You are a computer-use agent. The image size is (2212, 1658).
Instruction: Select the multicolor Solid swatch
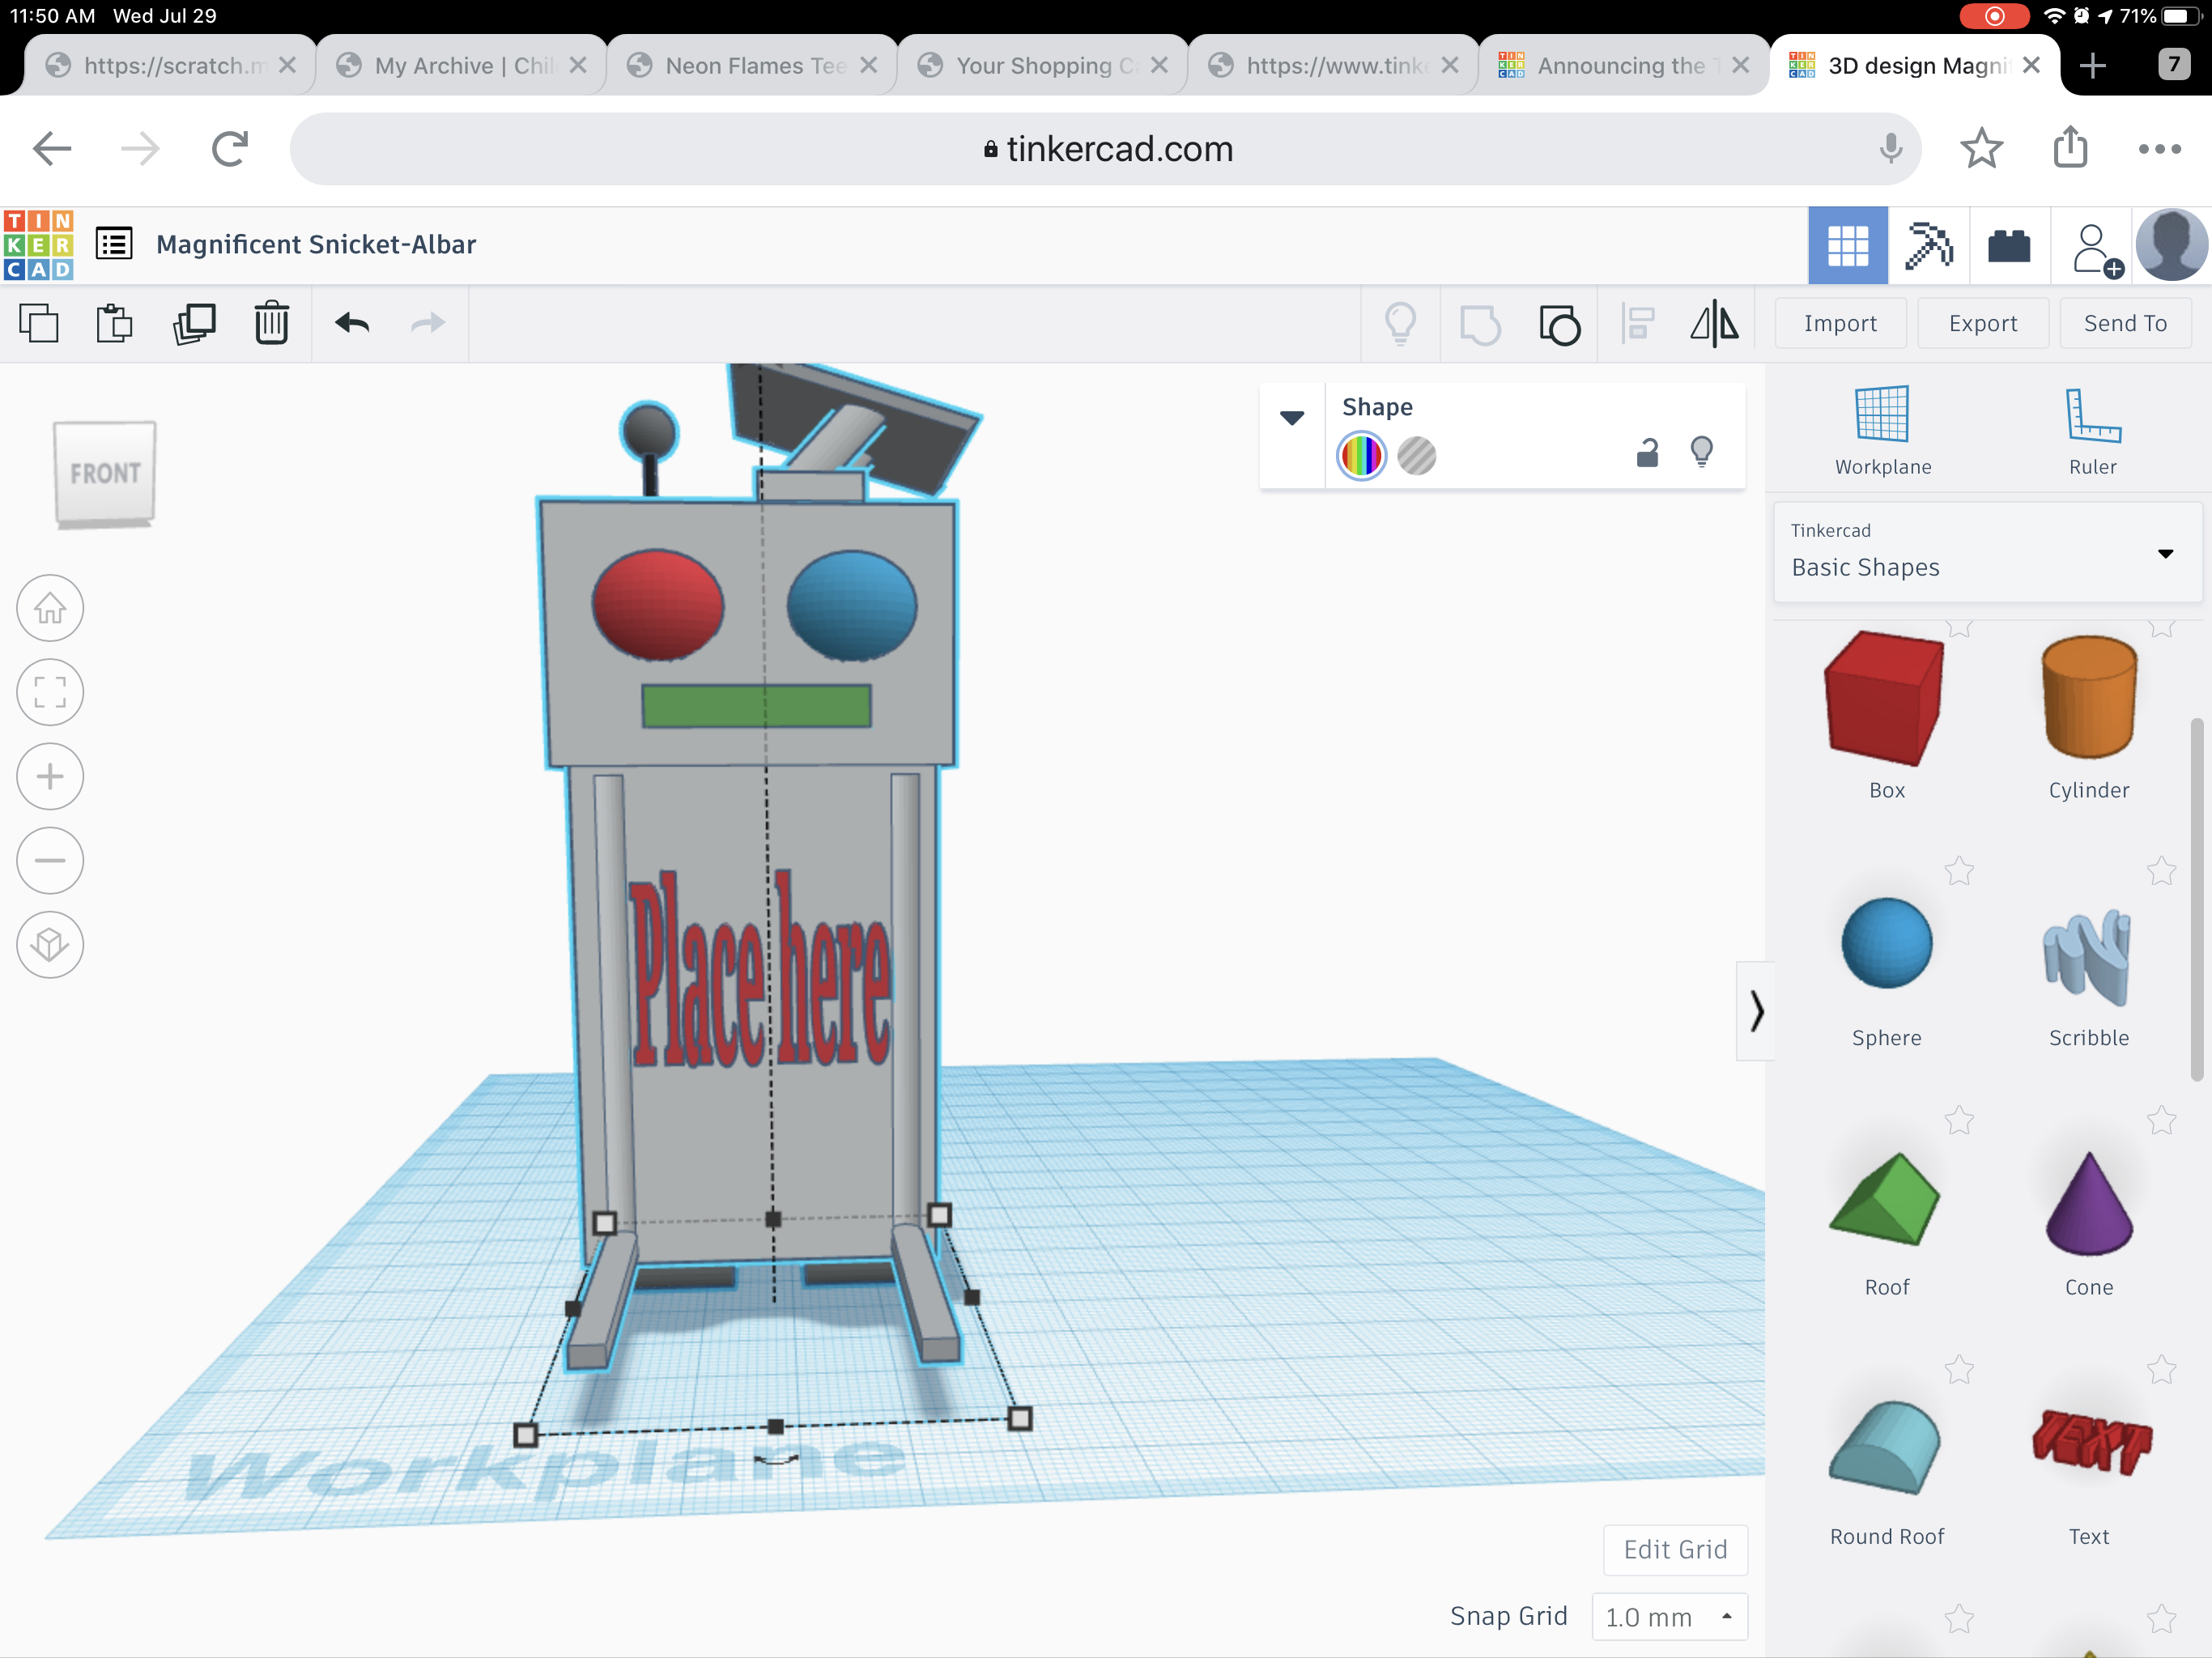tap(1361, 455)
